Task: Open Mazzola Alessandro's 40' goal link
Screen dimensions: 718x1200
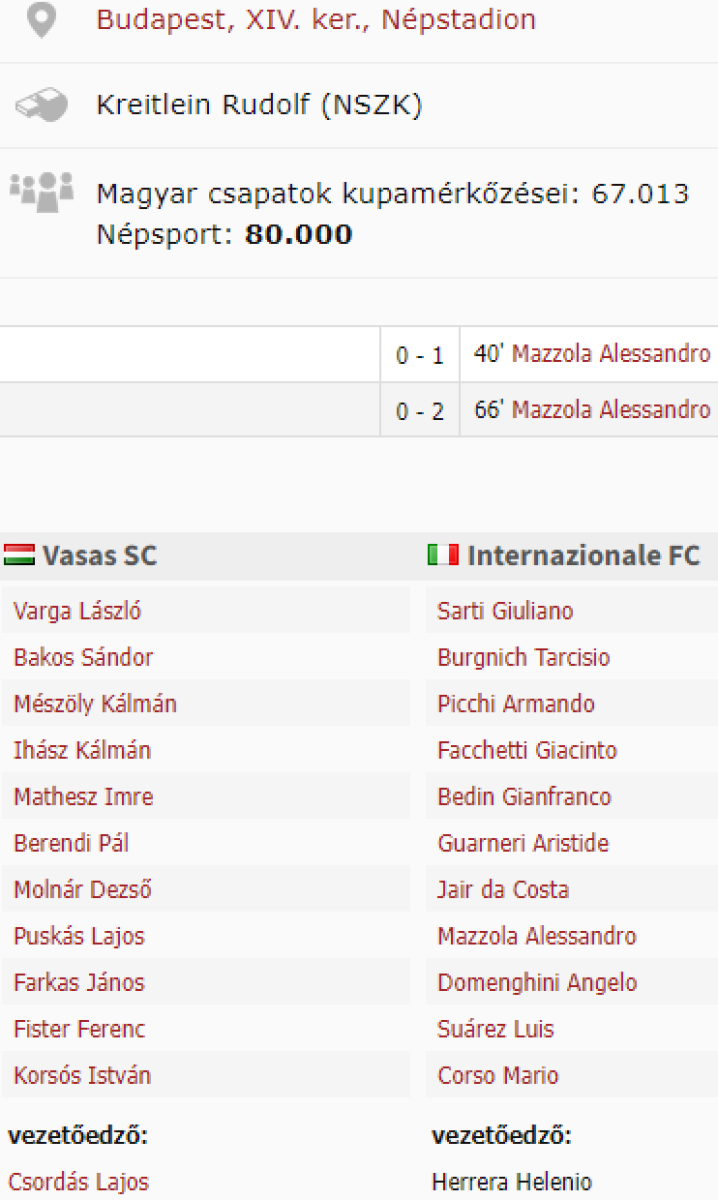Action: 611,354
